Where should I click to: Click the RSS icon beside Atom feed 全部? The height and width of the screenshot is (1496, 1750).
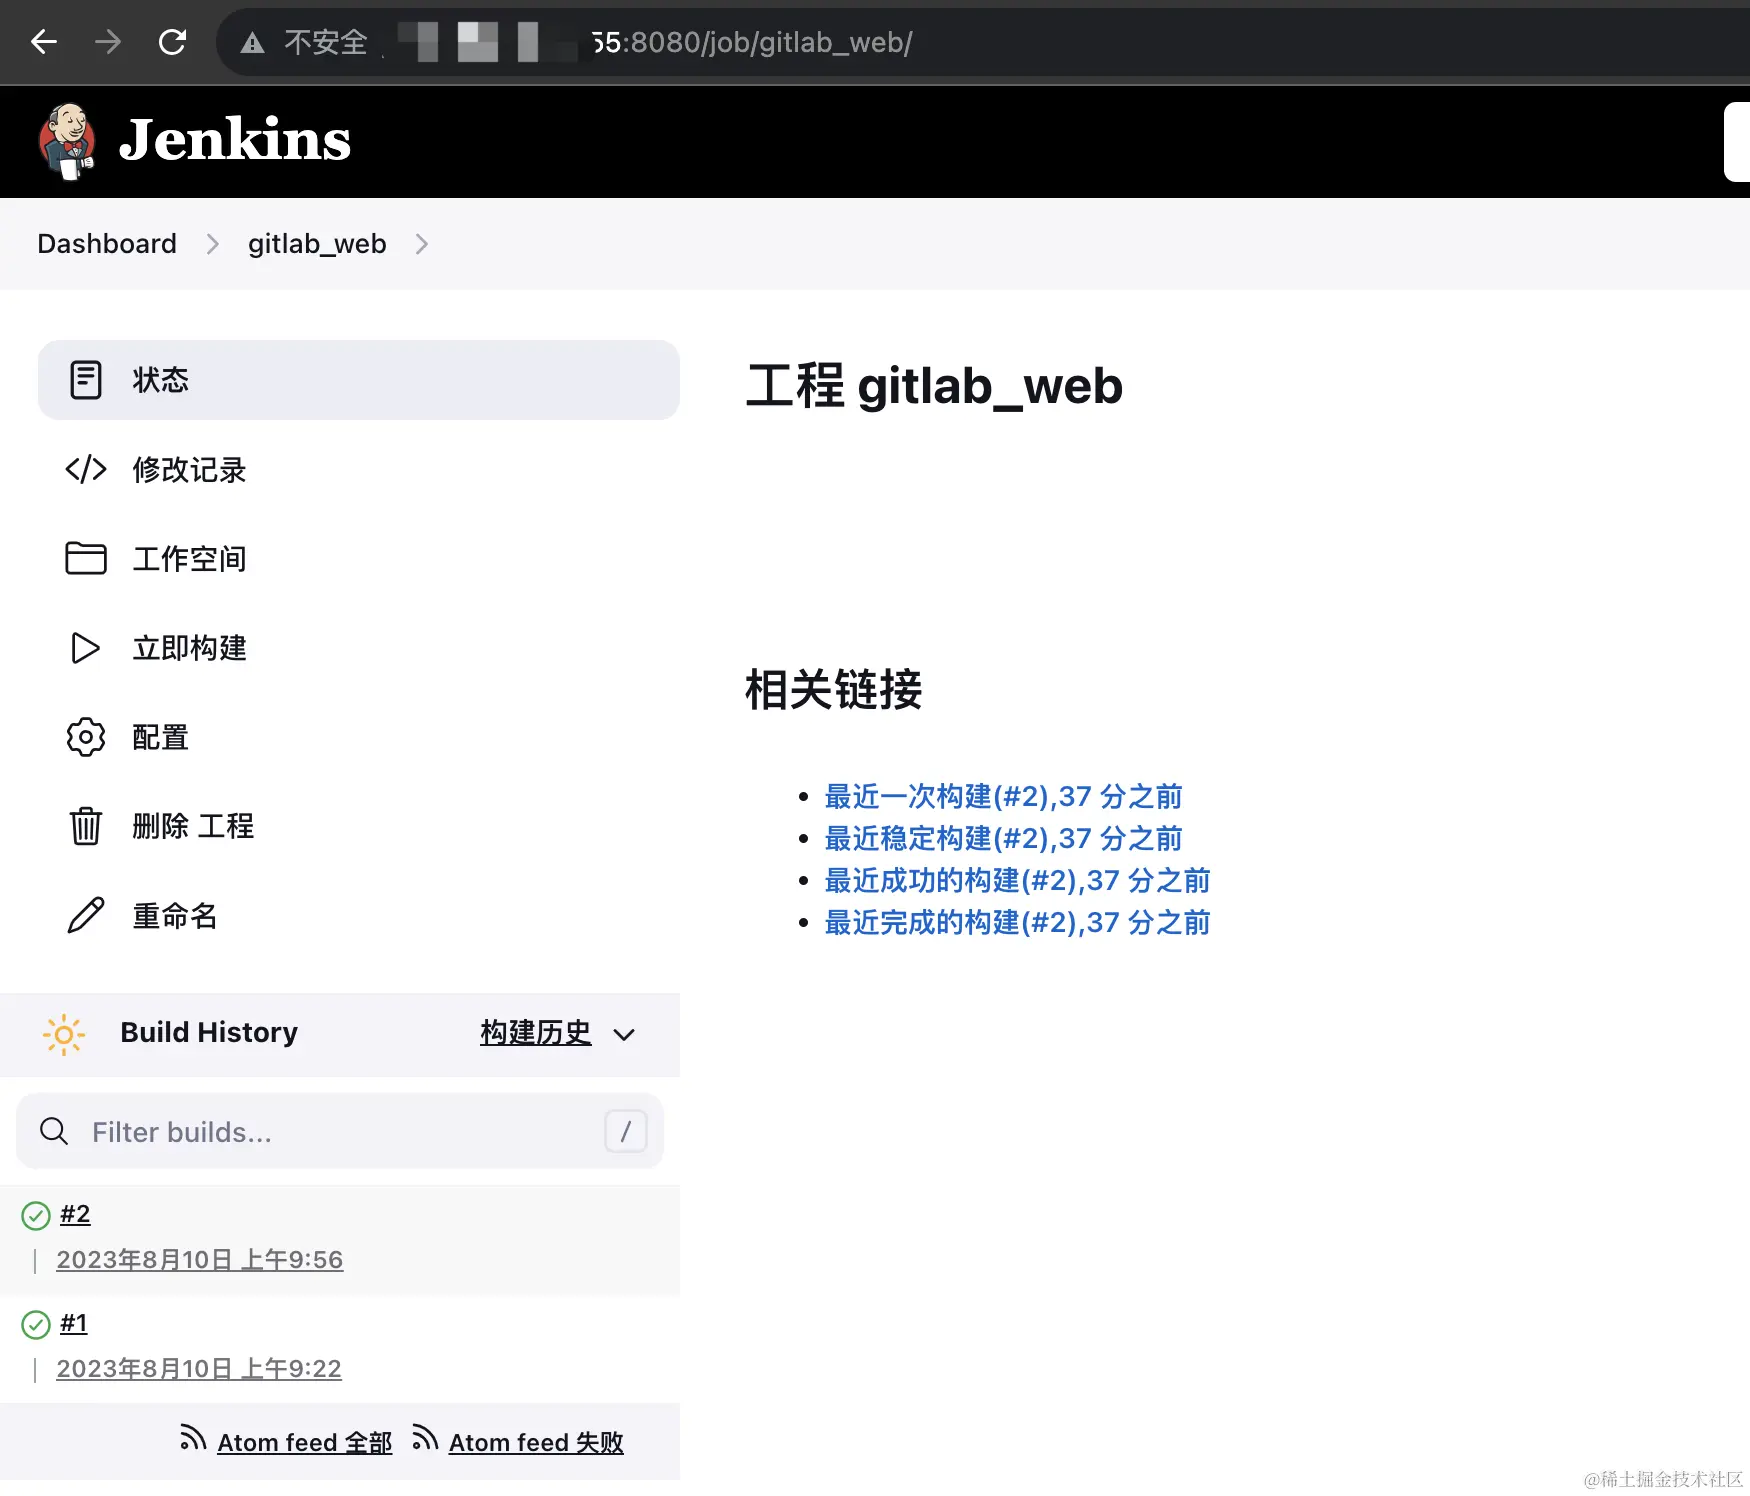[193, 1437]
